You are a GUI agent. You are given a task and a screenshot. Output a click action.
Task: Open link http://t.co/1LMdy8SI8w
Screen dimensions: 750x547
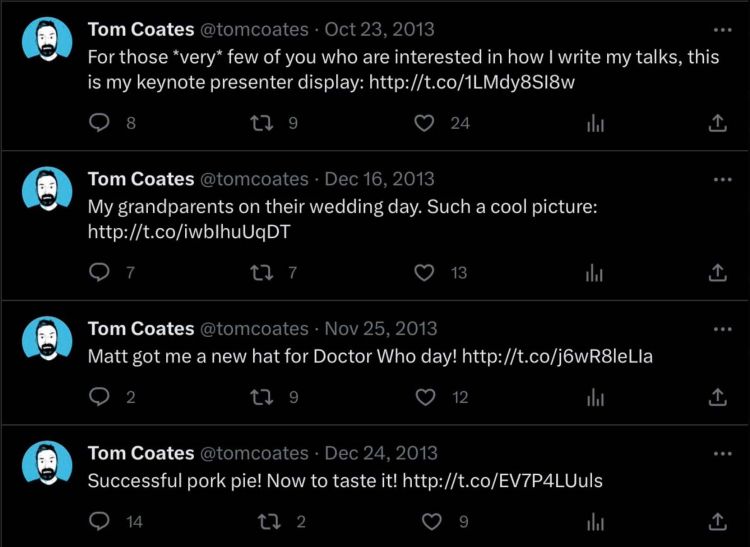click(472, 83)
